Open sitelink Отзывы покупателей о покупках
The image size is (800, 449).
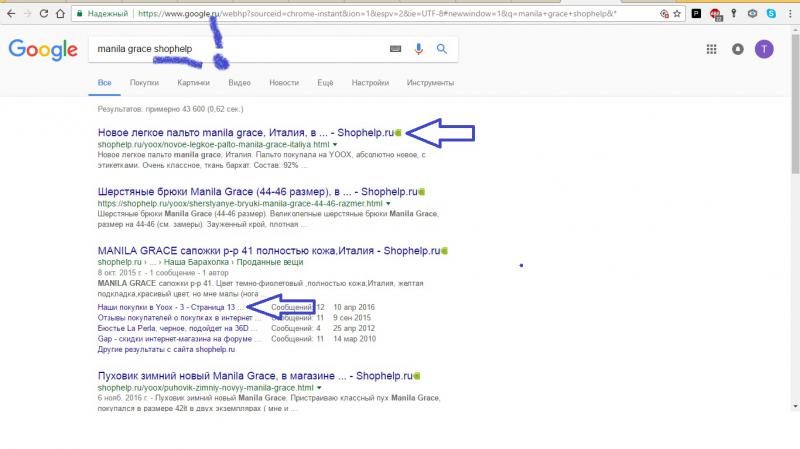tap(179, 318)
